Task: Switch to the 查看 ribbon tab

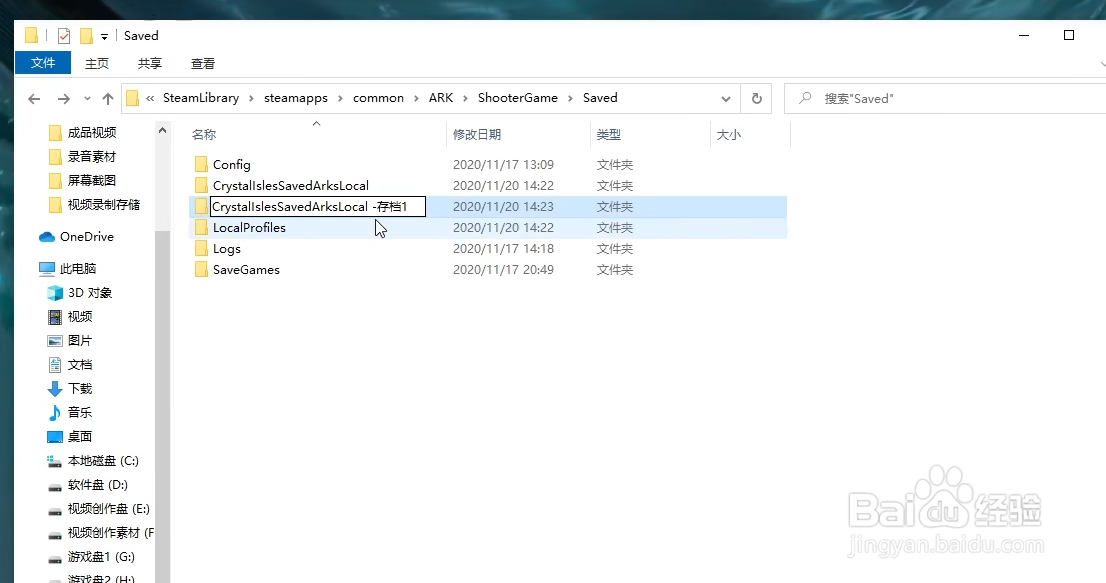Action: [202, 63]
